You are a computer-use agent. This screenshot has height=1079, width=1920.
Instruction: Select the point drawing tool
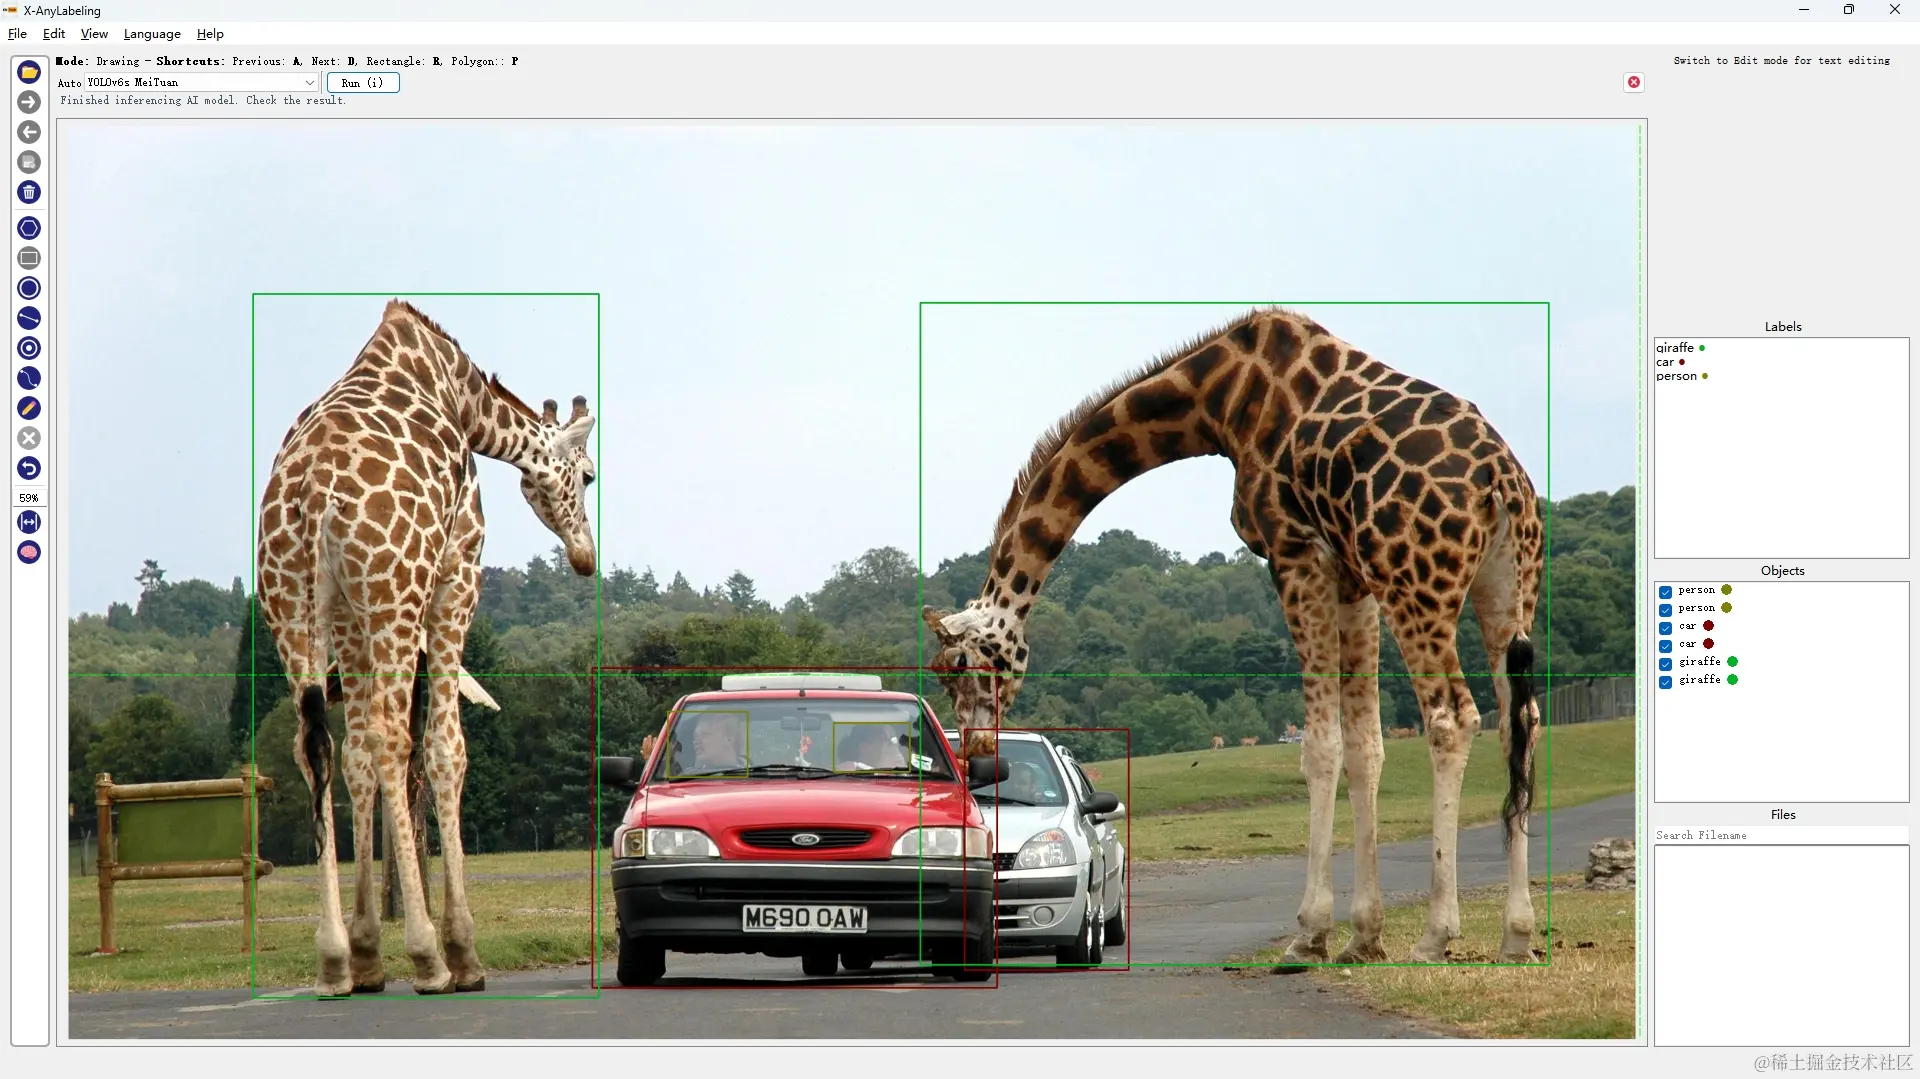tap(29, 348)
